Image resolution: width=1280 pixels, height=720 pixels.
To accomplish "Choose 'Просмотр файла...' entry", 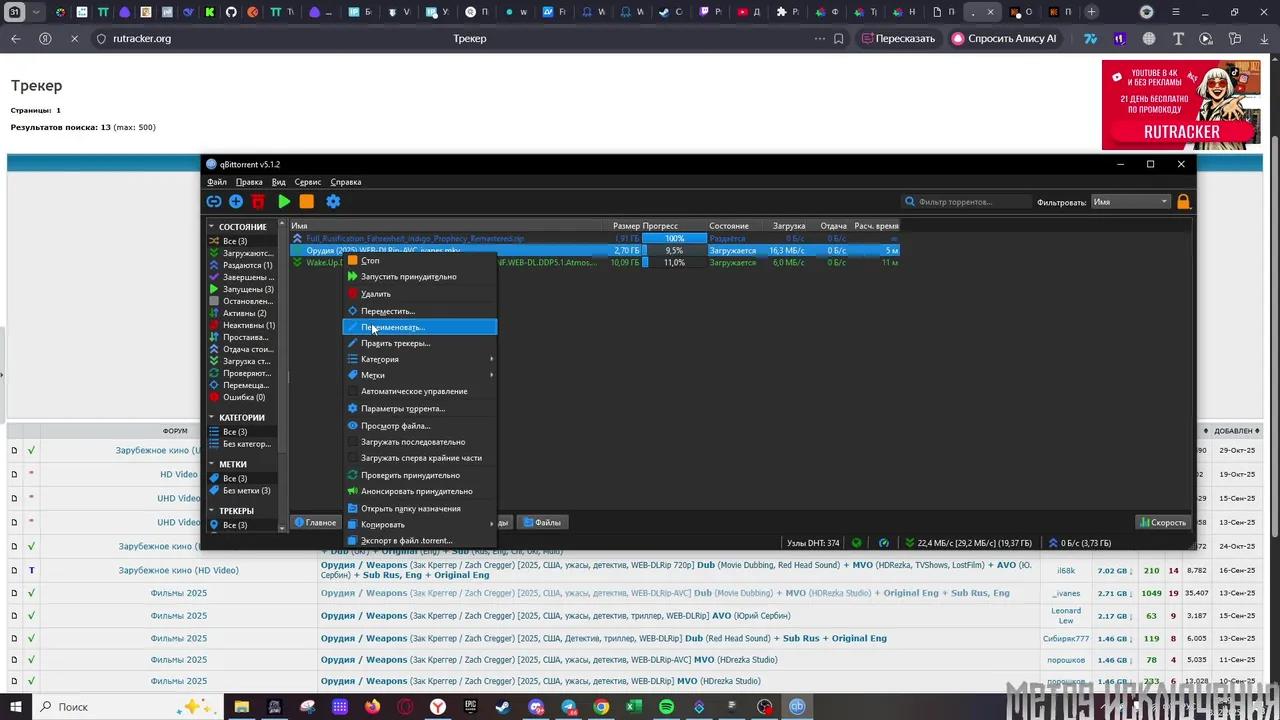I will pyautogui.click(x=420, y=426).
